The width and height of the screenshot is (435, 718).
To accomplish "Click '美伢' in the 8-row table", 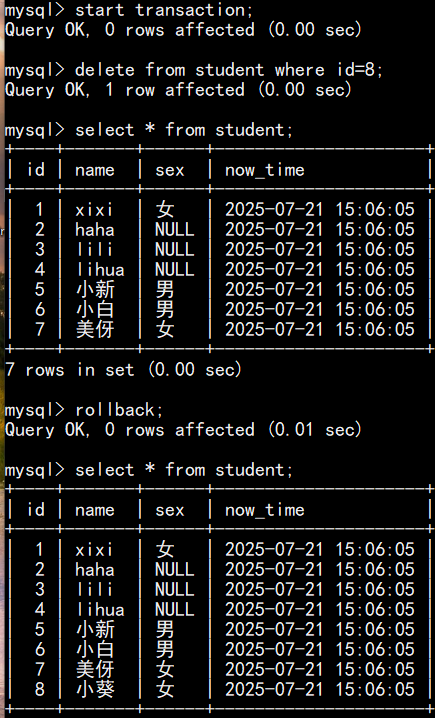I will coord(95,669).
